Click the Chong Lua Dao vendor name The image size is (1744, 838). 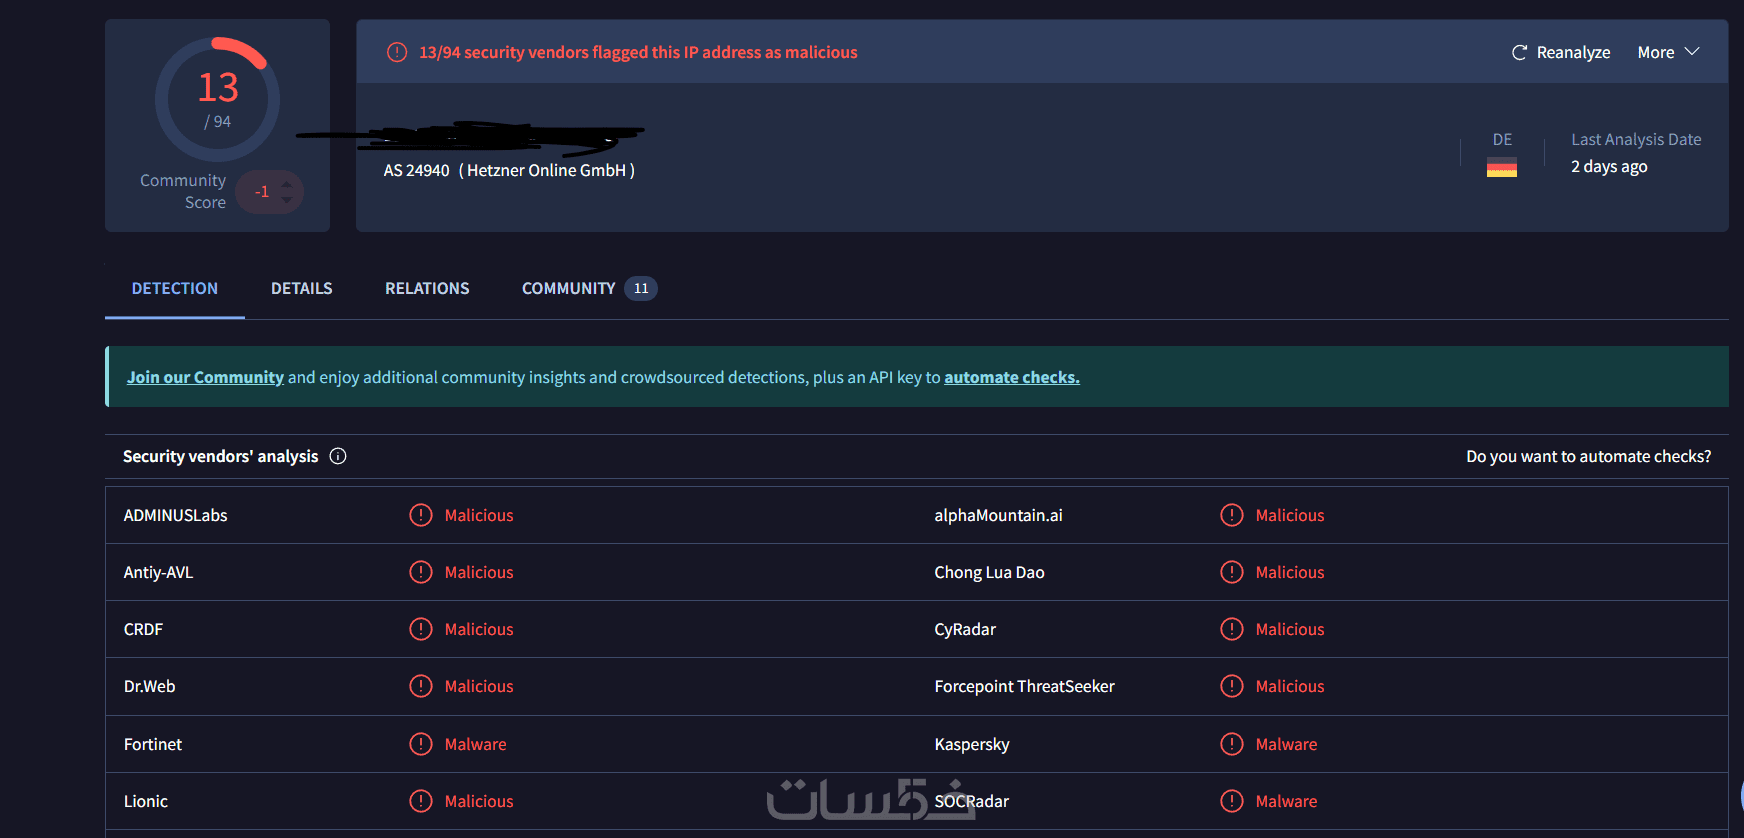989,572
